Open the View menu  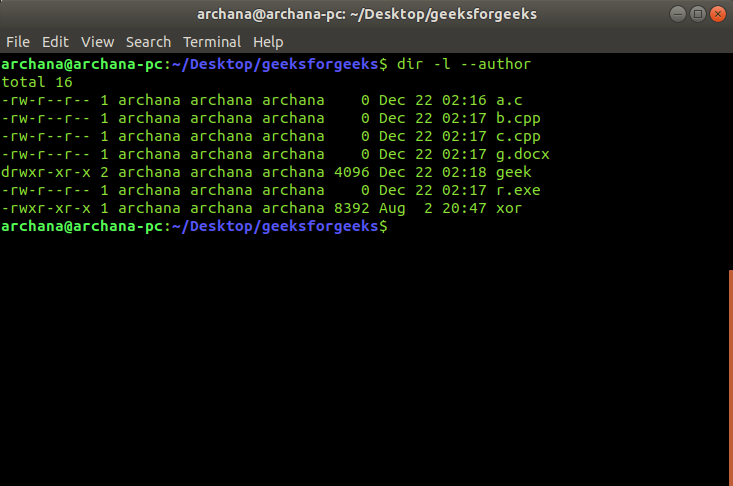tap(97, 42)
